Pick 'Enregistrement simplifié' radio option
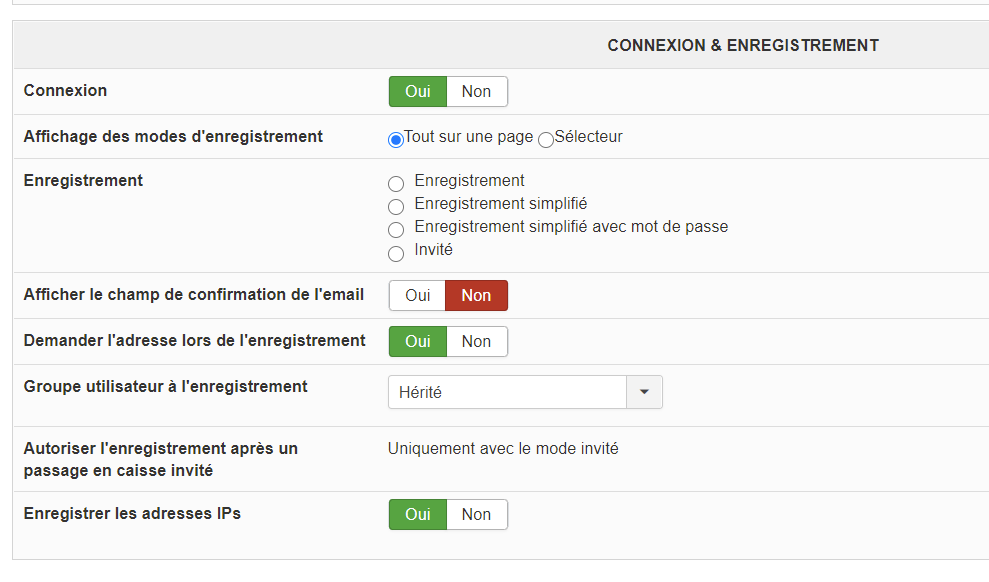This screenshot has height=582, width=989. point(396,207)
